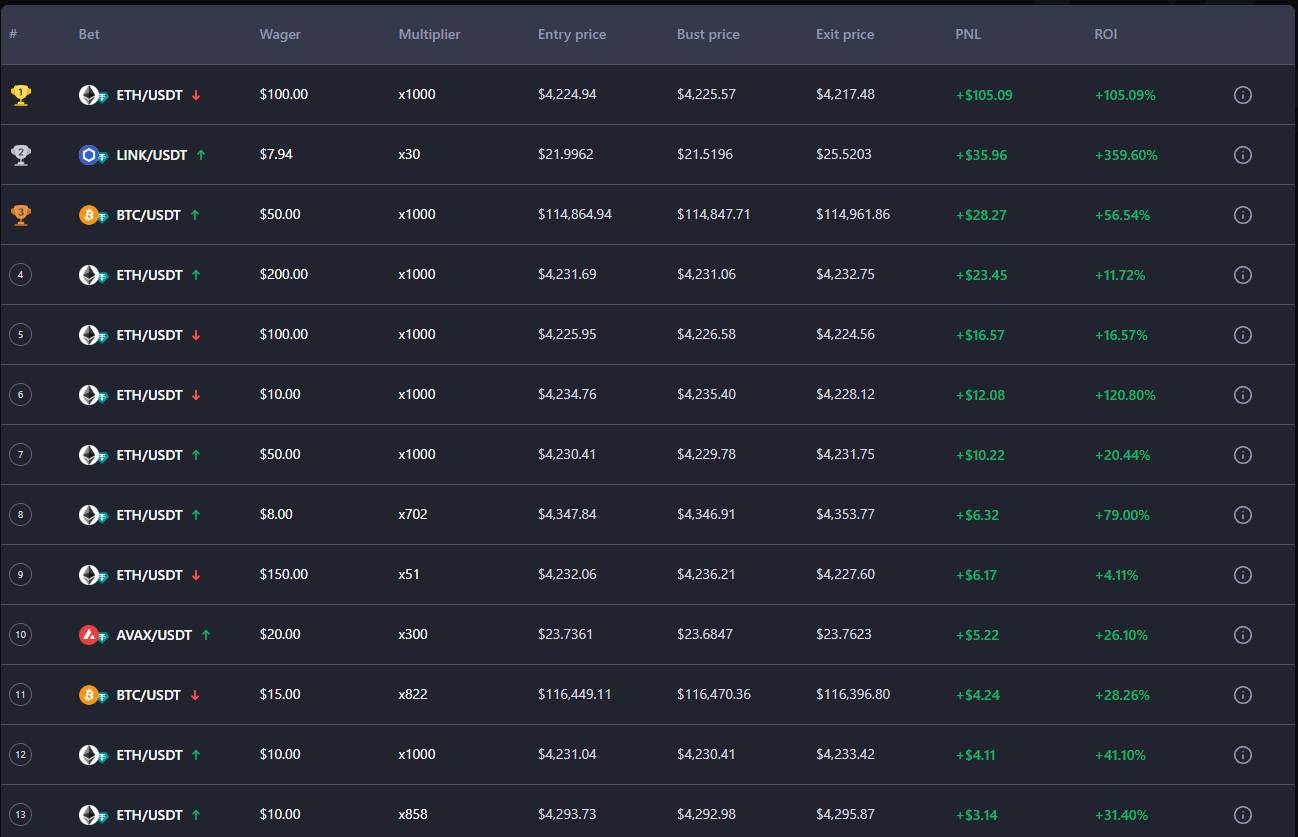Click the red down arrow in the rank 11 BTC row
This screenshot has height=837, width=1298.
(195, 695)
